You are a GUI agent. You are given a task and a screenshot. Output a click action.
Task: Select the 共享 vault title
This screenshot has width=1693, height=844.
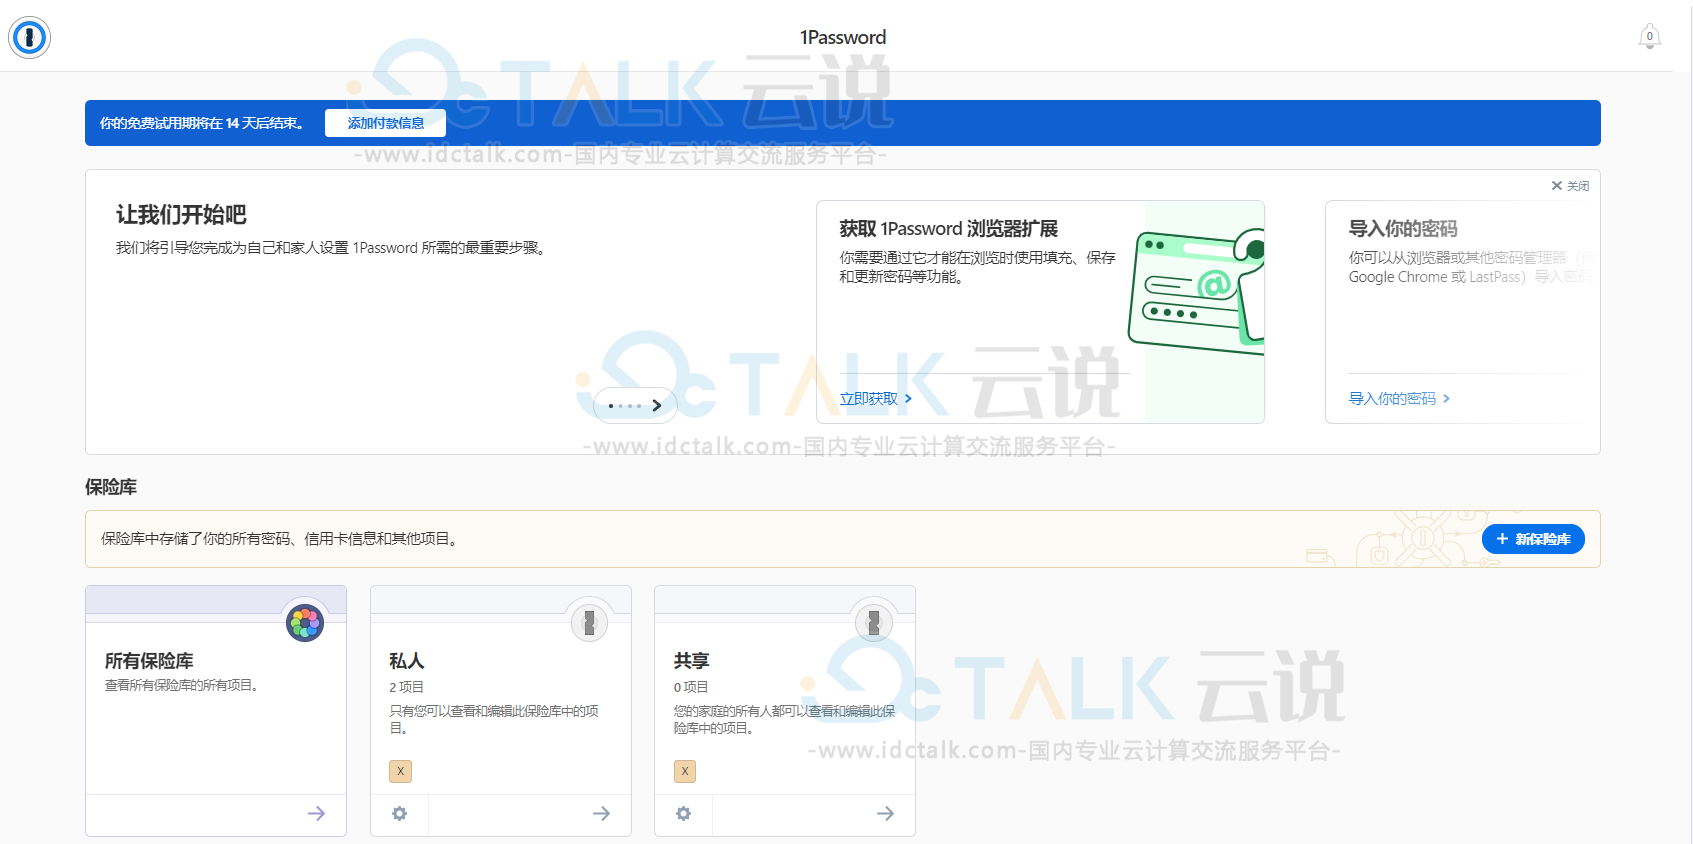pyautogui.click(x=691, y=661)
